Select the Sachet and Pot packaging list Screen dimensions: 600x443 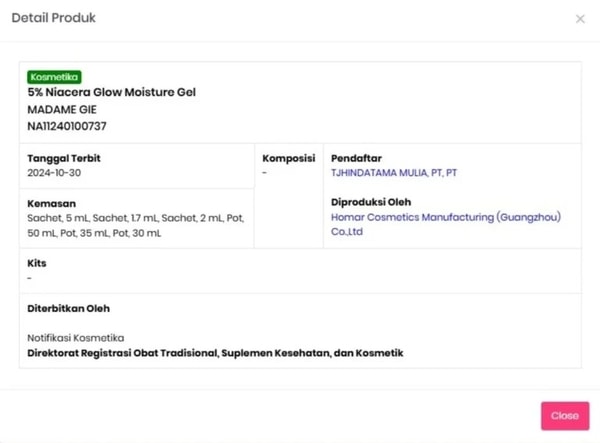click(135, 225)
